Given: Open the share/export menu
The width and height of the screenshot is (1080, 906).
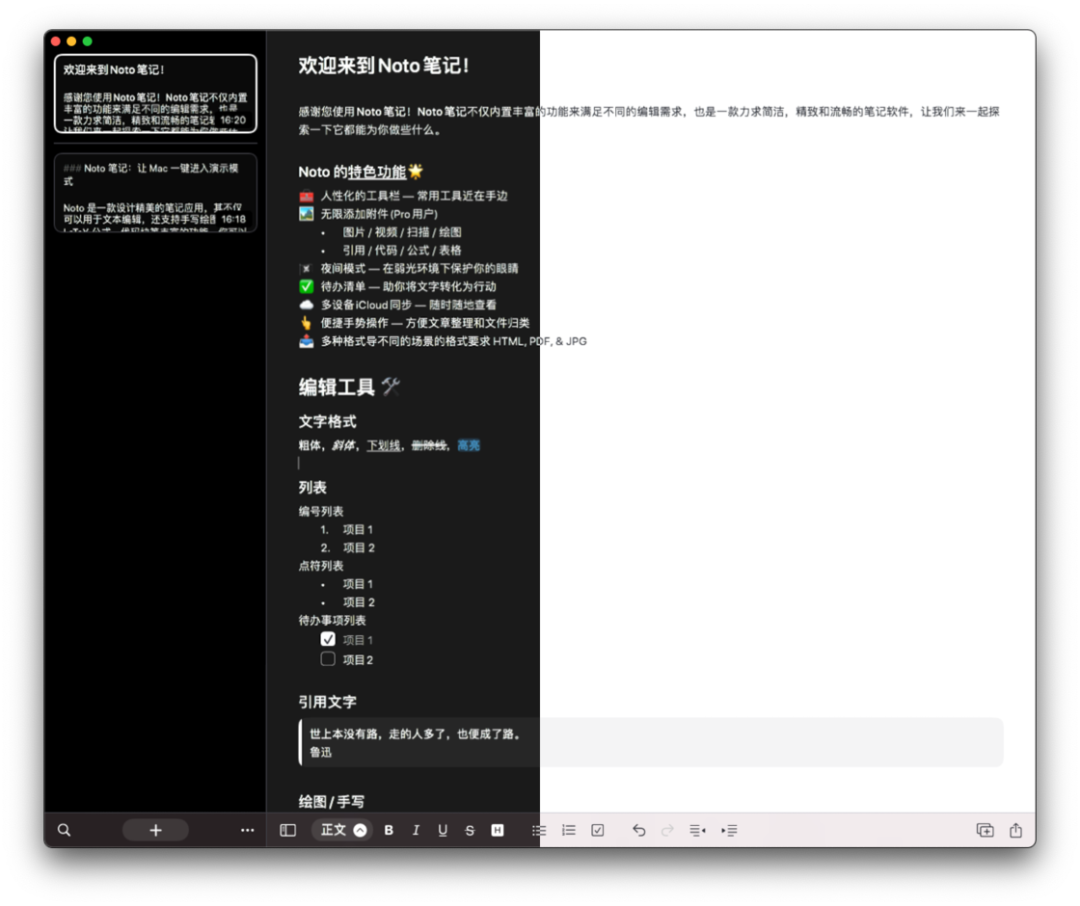Looking at the screenshot, I should pos(1016,830).
